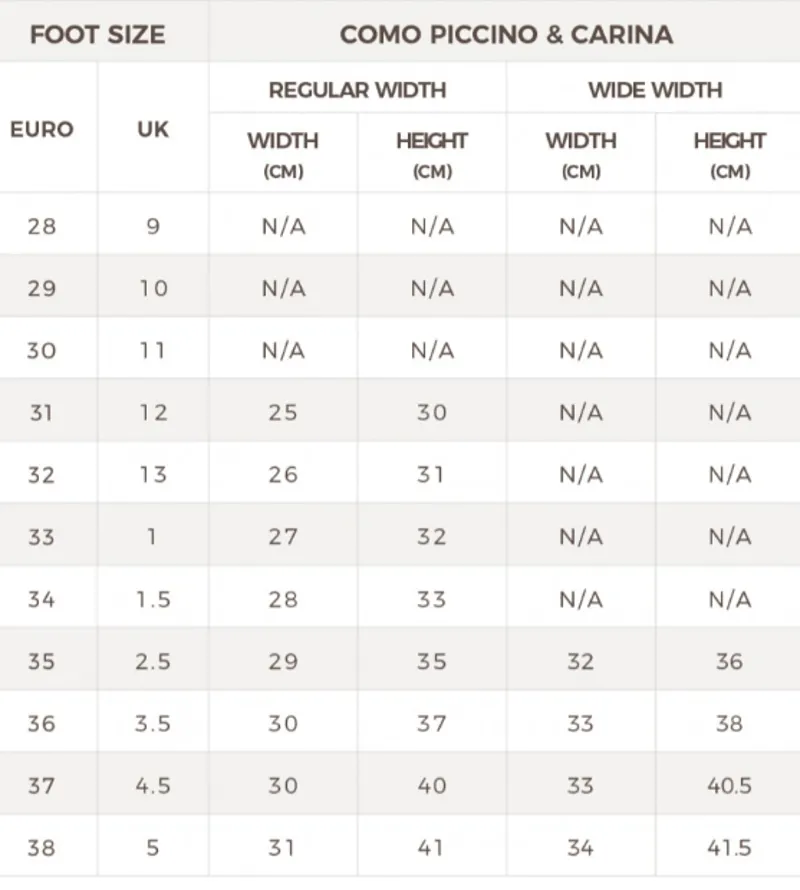The image size is (800, 890).
Task: Click the UK size 10 cell
Action: [153, 288]
